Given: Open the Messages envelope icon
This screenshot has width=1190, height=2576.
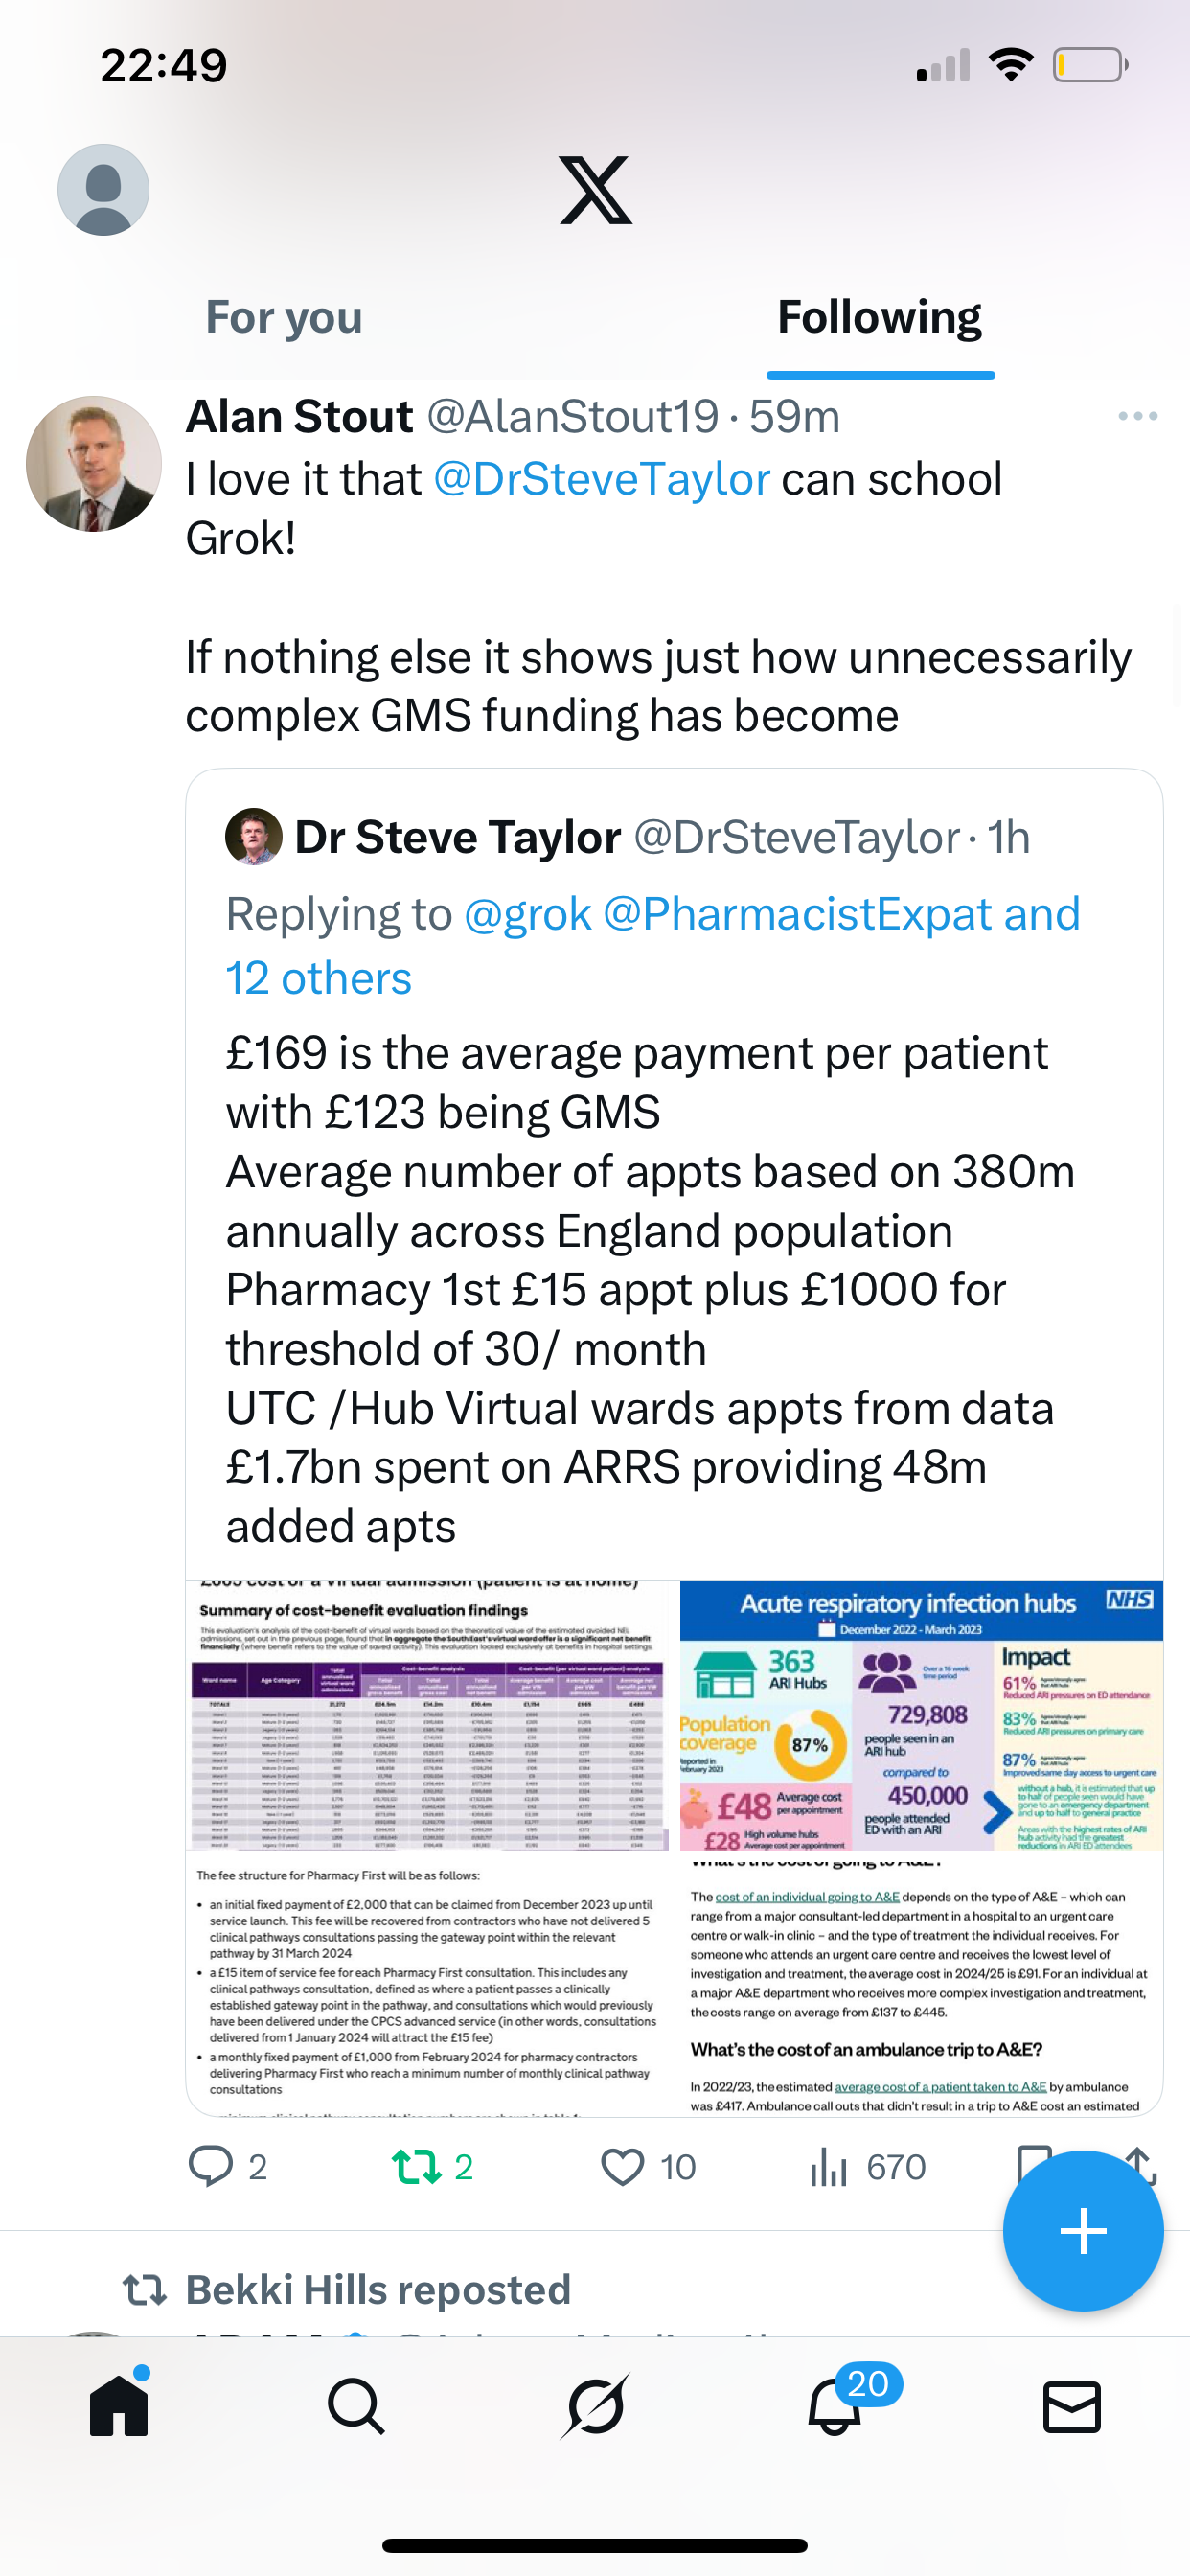Looking at the screenshot, I should click(1072, 2406).
